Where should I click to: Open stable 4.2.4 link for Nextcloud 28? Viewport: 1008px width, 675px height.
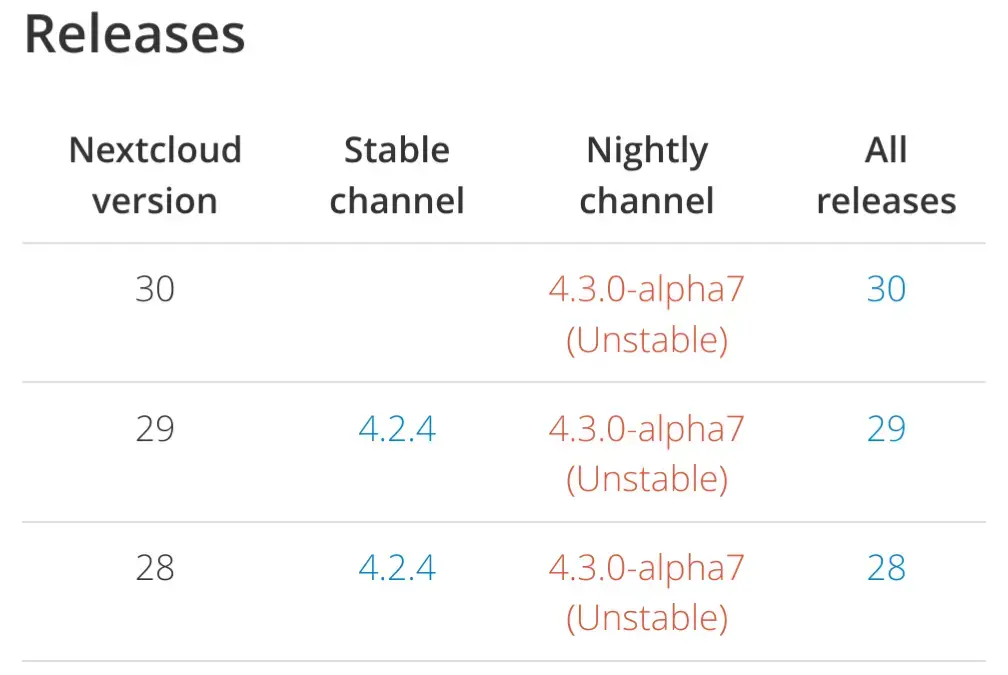pyautogui.click(x=397, y=568)
